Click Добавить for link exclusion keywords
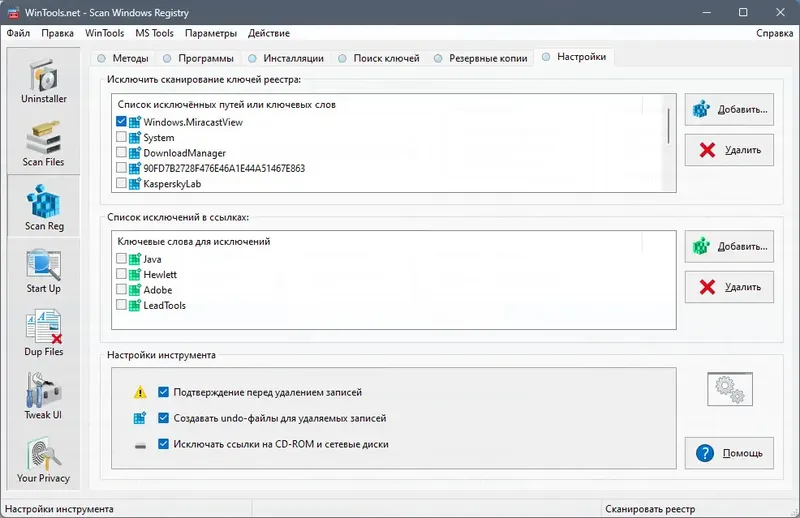Image resolution: width=800 pixels, height=518 pixels. point(729,246)
